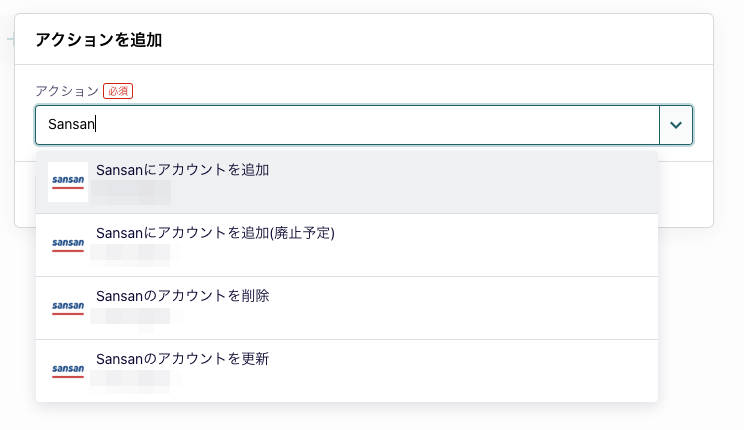Screen dimensions: 744x430
Task: Pick 'Sansanのアカウントを削除' from list
Action: pos(183,296)
